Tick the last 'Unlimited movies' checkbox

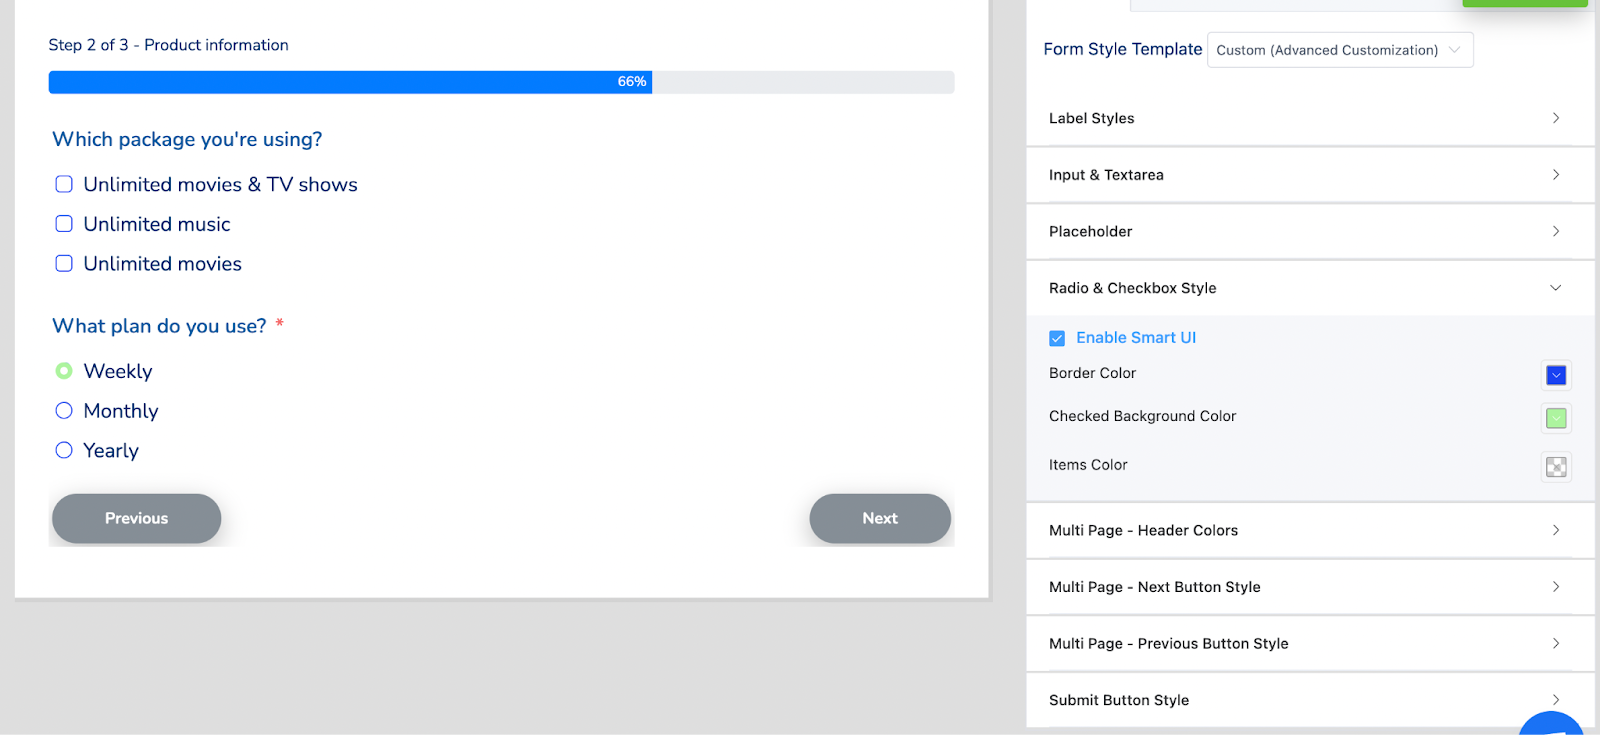(64, 263)
